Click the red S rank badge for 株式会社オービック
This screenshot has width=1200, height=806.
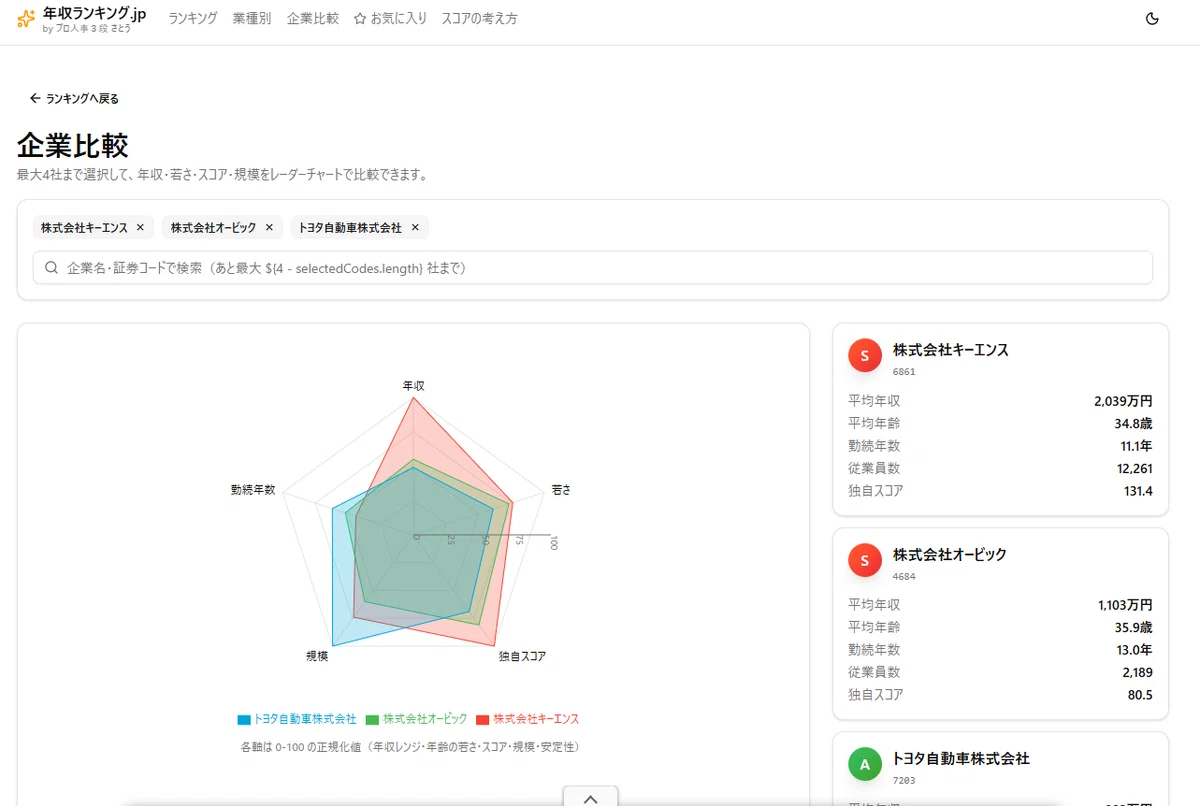coord(865,560)
